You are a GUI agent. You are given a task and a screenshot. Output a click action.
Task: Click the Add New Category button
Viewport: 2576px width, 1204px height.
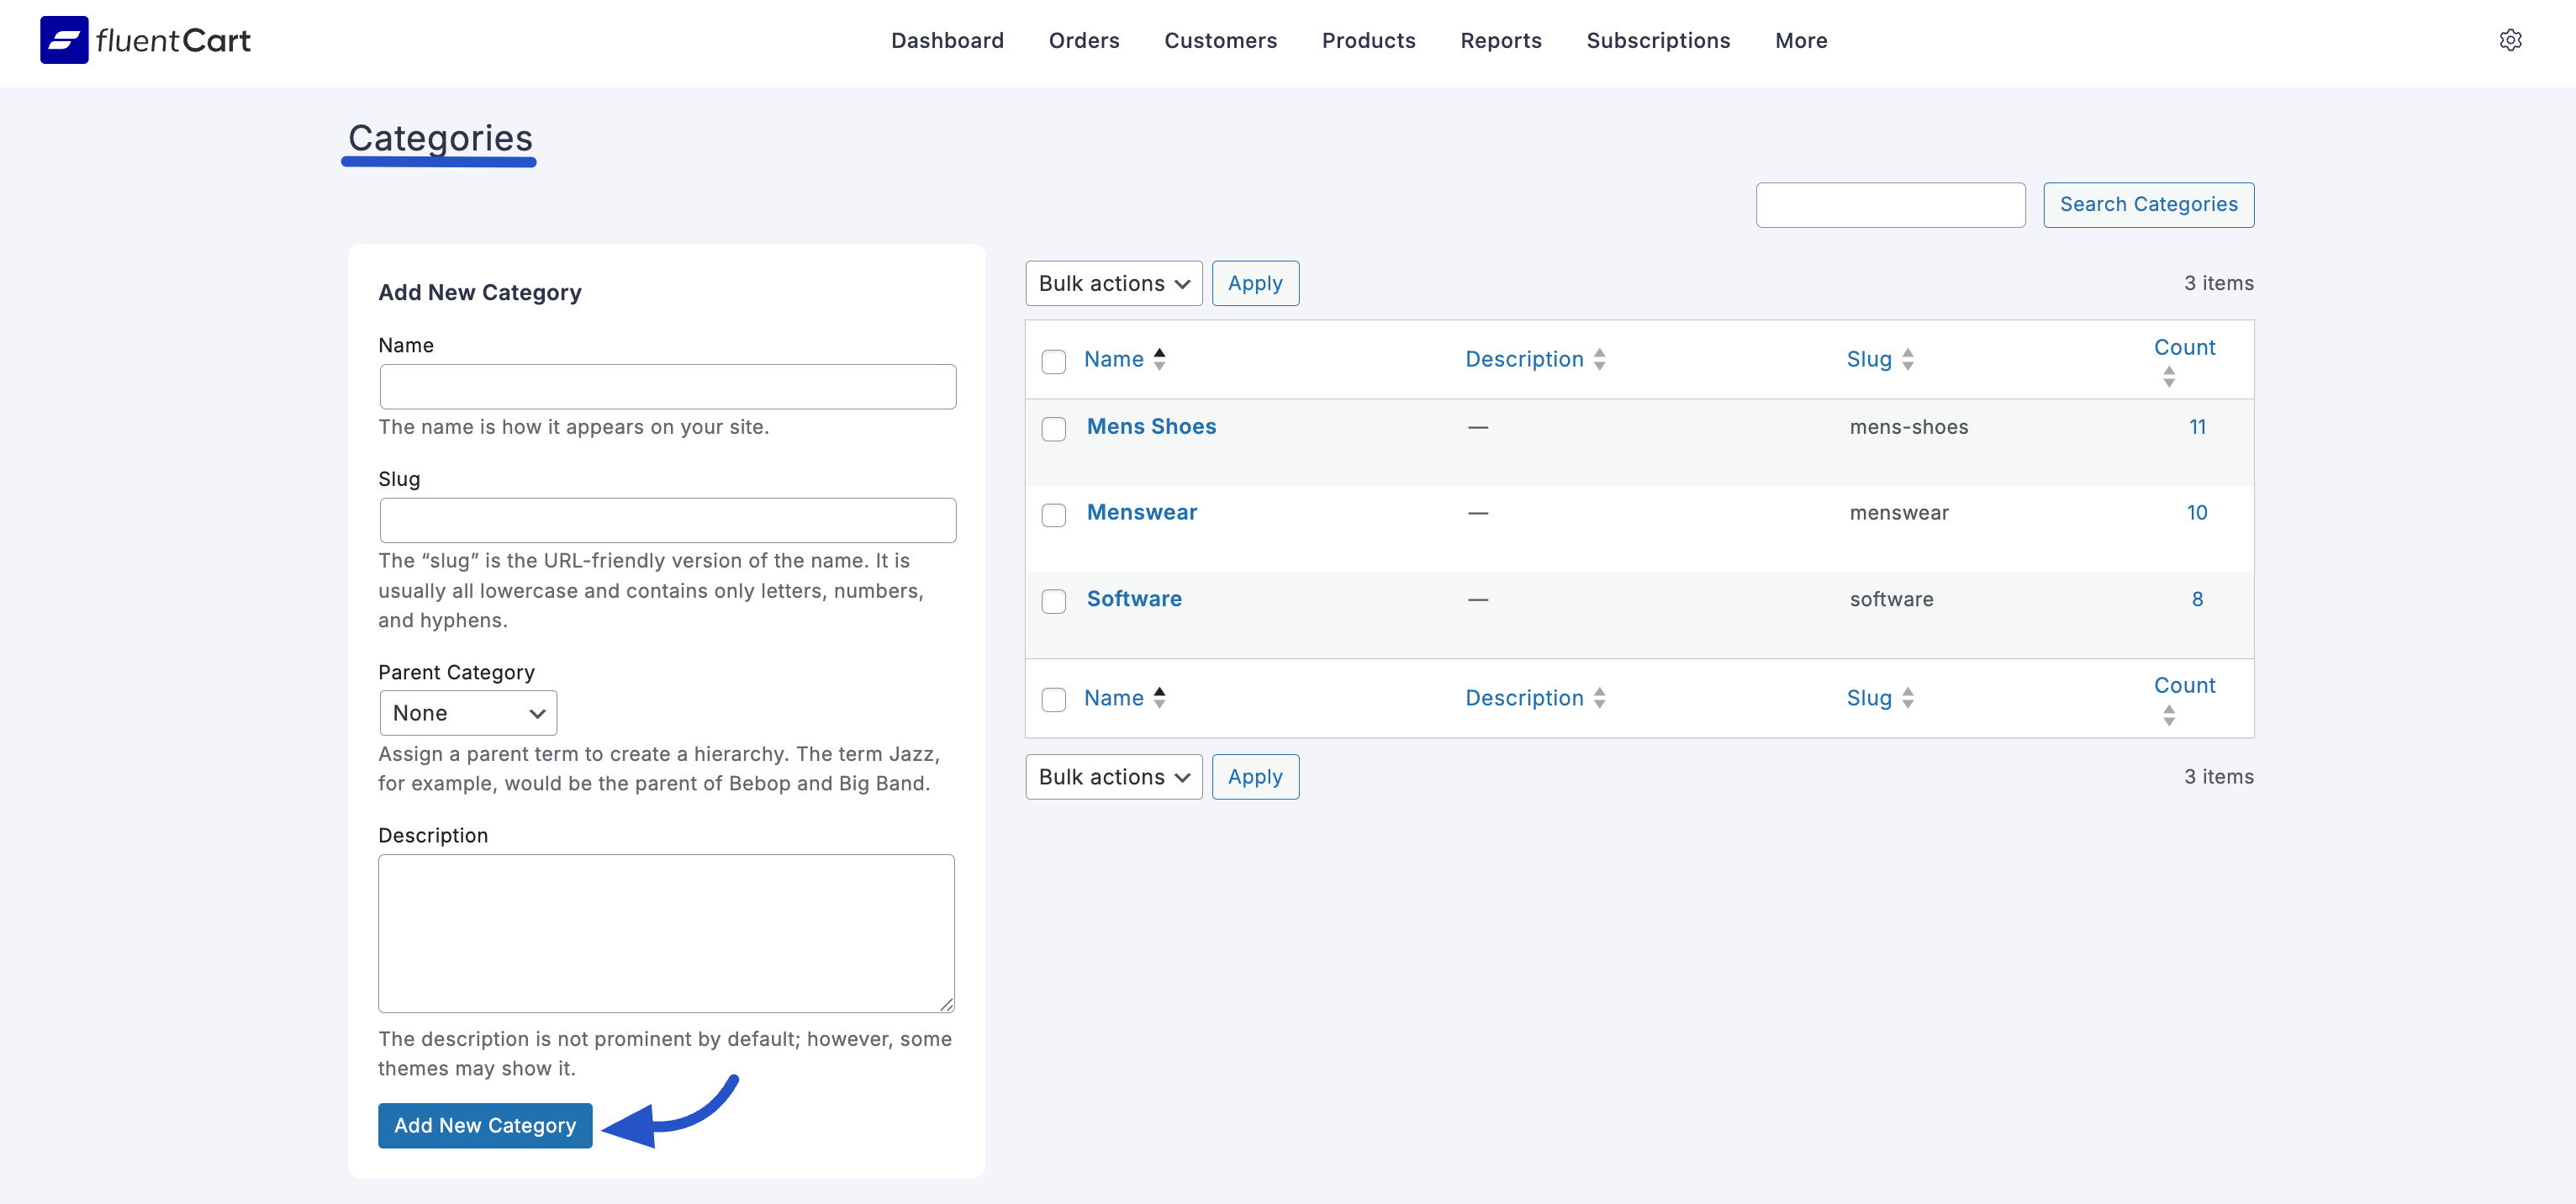point(484,1125)
